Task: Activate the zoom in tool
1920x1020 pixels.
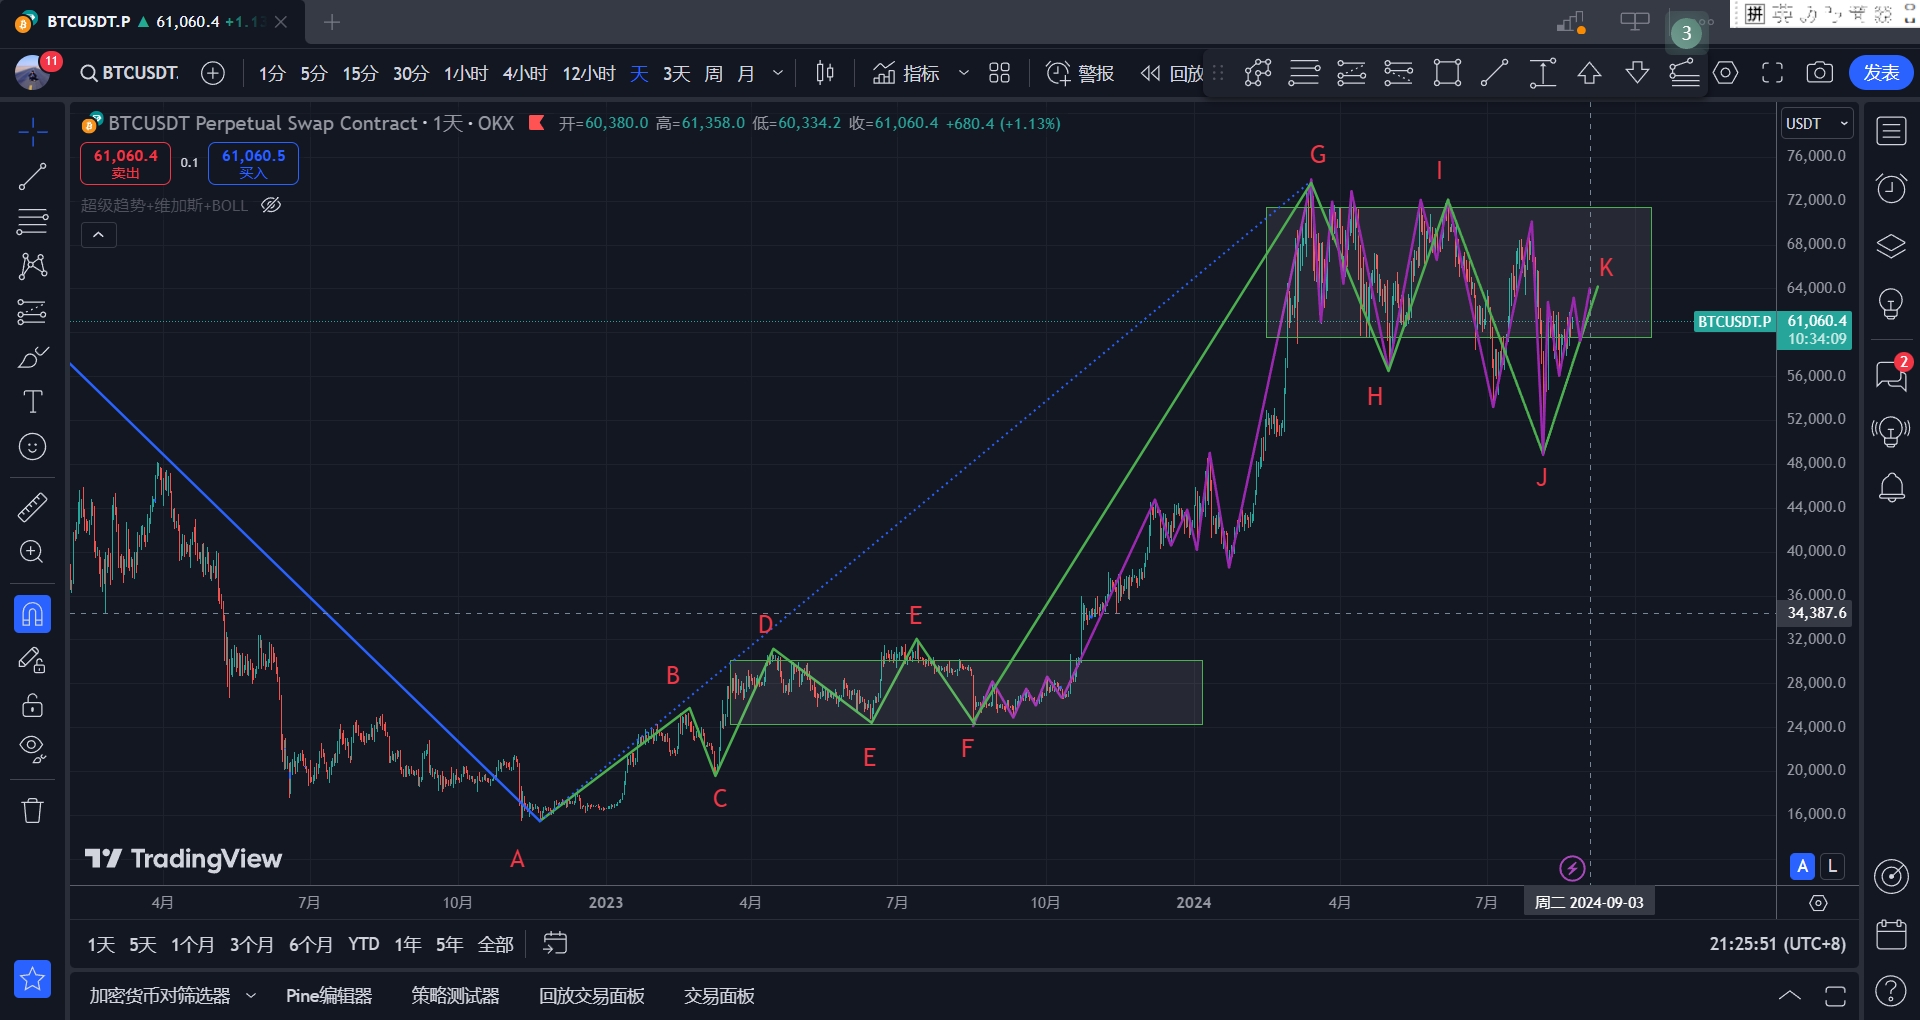Action: 32,552
